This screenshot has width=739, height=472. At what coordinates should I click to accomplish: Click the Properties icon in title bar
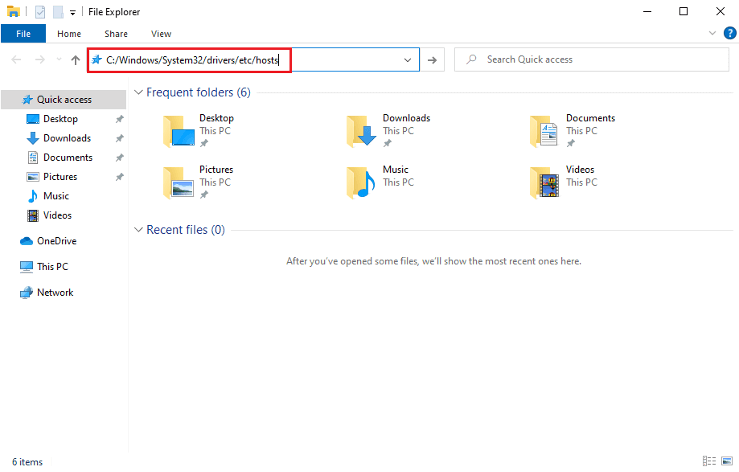coord(39,11)
